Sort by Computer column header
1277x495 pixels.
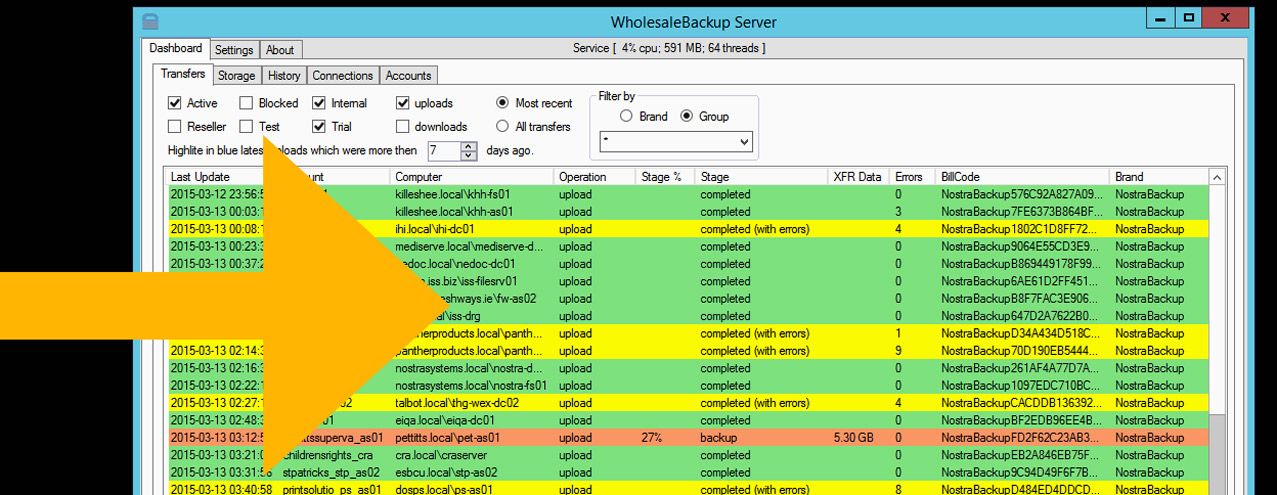pos(472,177)
